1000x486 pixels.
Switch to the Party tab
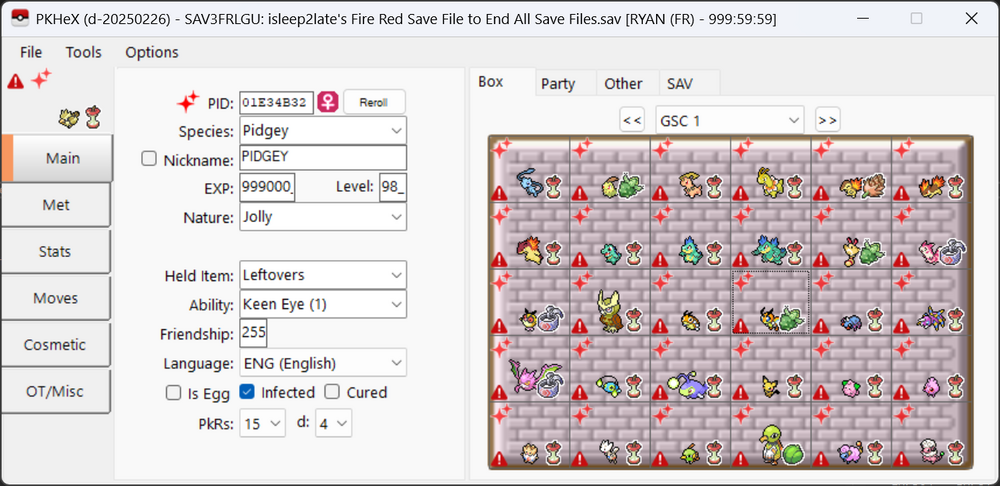(x=558, y=84)
